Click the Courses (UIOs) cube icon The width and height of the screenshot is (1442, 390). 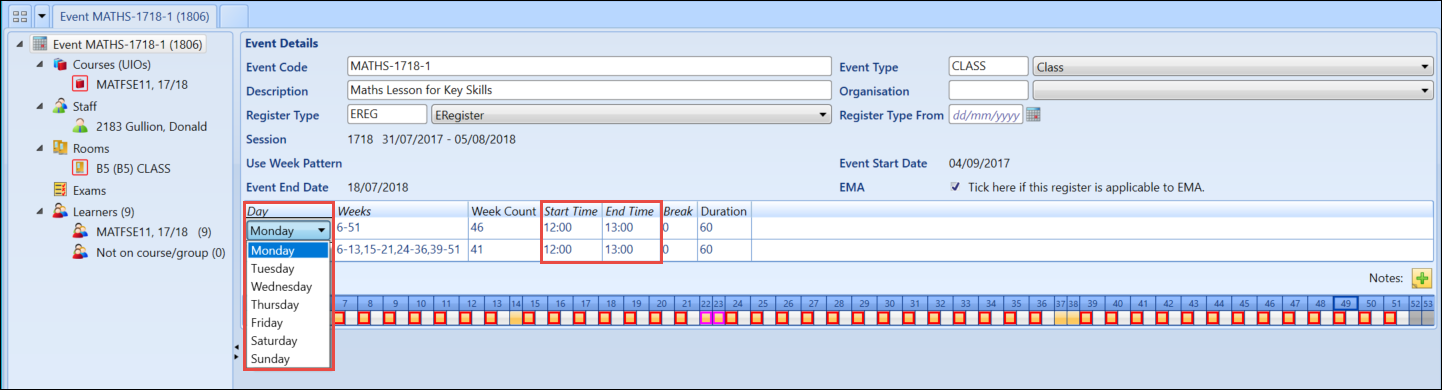[x=59, y=64]
